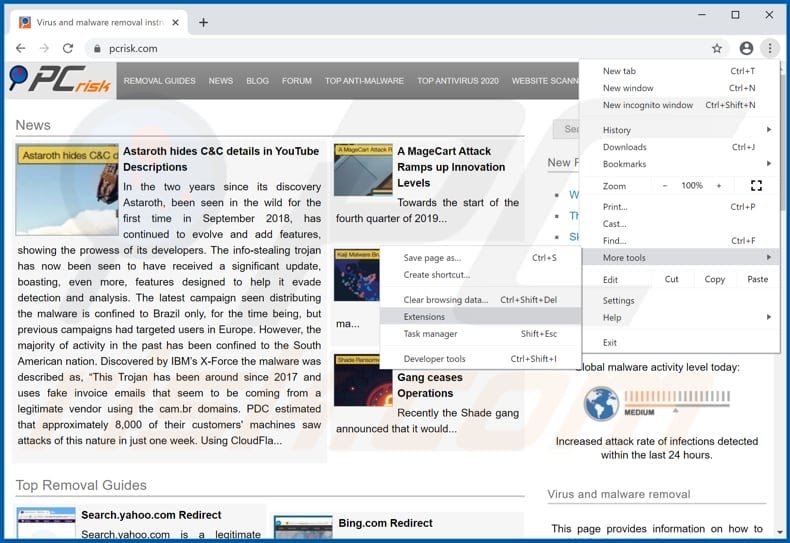The width and height of the screenshot is (790, 543).
Task: Open Downloads from the menu
Action: [680, 147]
